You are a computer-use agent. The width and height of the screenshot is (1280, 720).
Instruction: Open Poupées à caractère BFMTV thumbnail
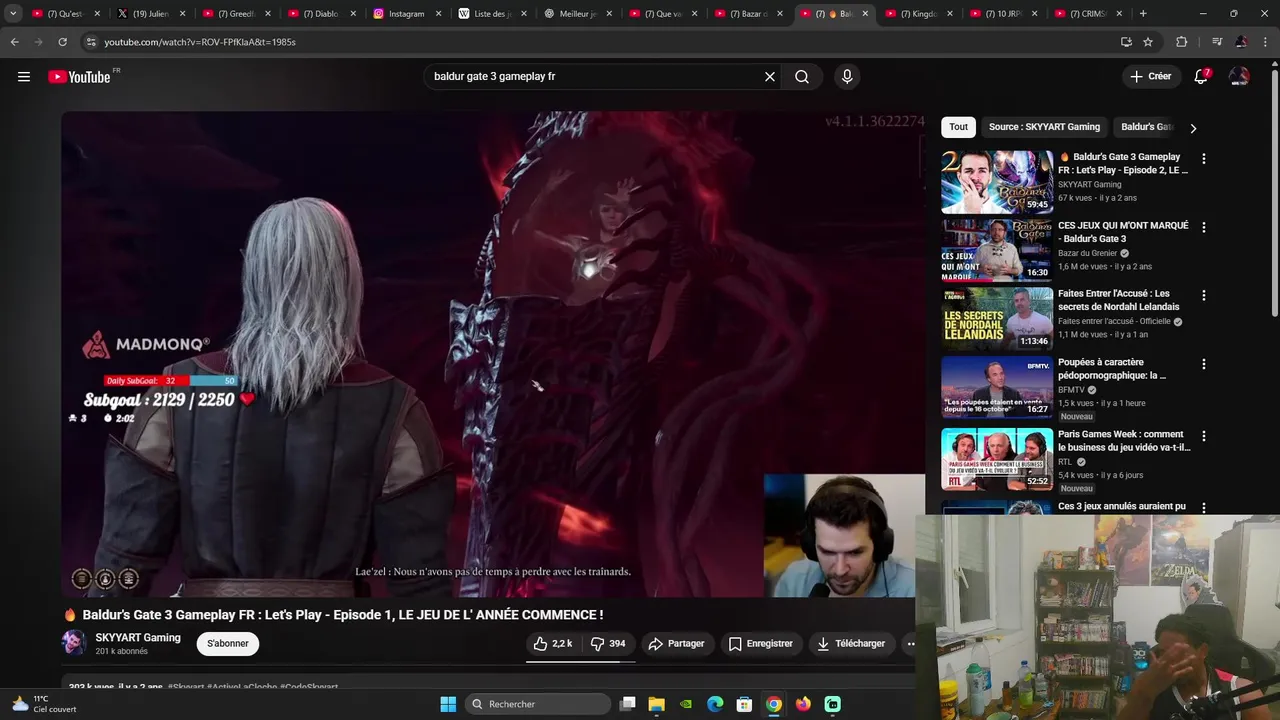[997, 387]
